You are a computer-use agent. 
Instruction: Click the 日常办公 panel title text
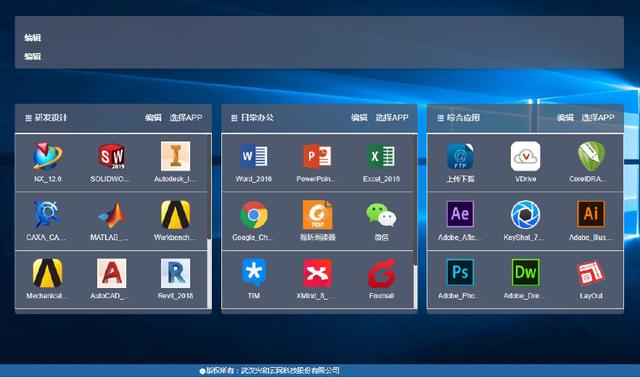point(257,118)
